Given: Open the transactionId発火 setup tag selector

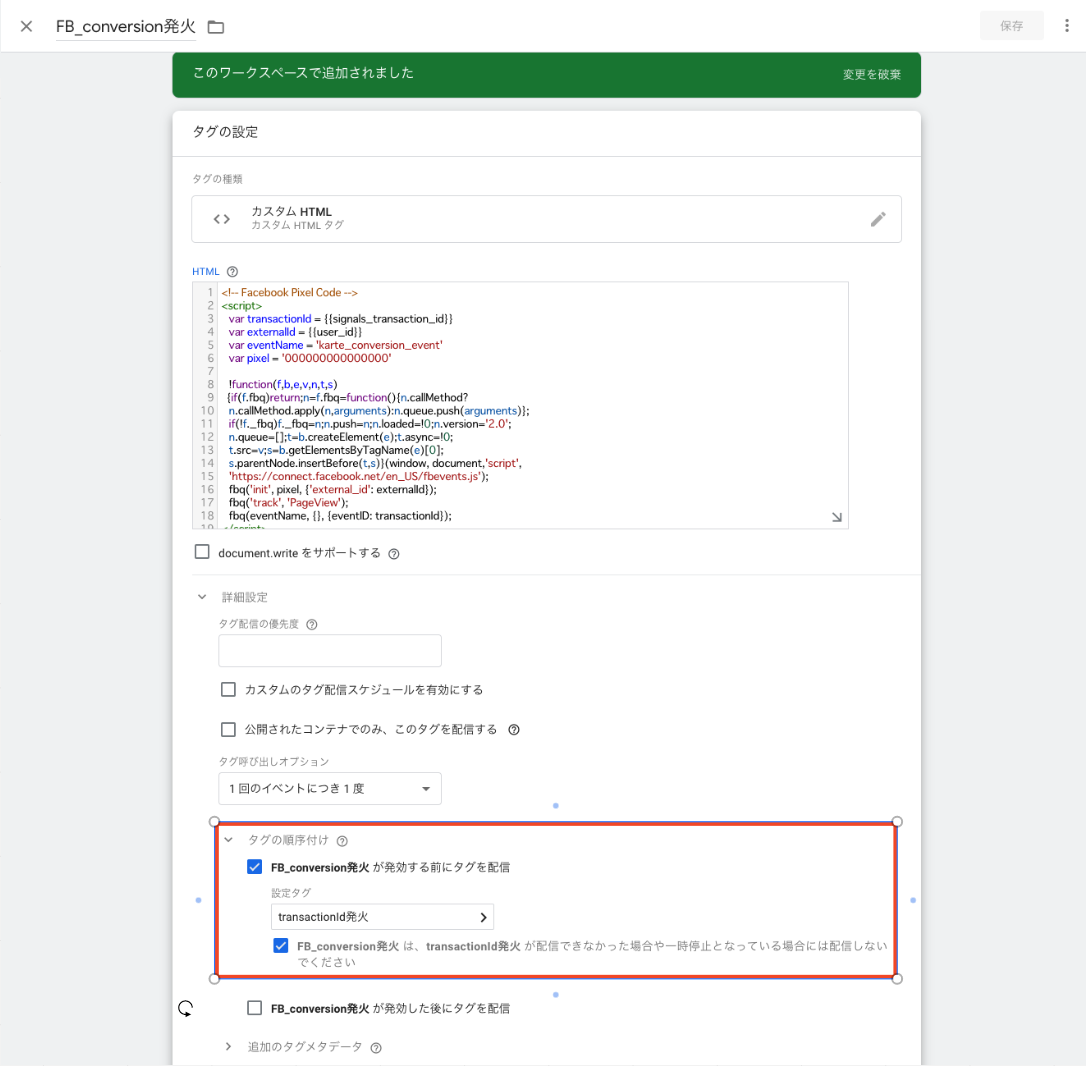Looking at the screenshot, I should (x=382, y=916).
